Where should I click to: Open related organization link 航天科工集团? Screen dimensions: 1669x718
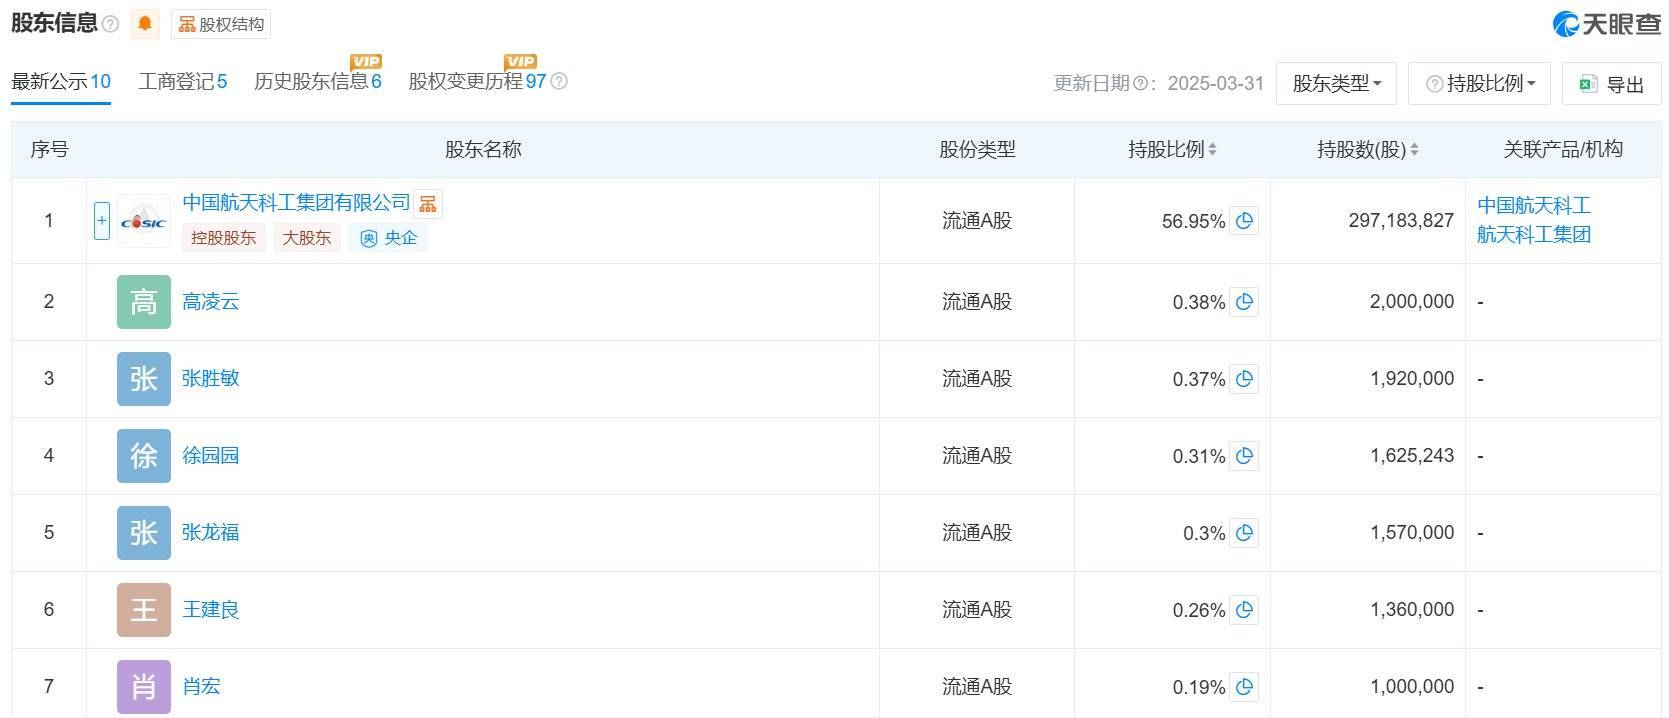1533,235
